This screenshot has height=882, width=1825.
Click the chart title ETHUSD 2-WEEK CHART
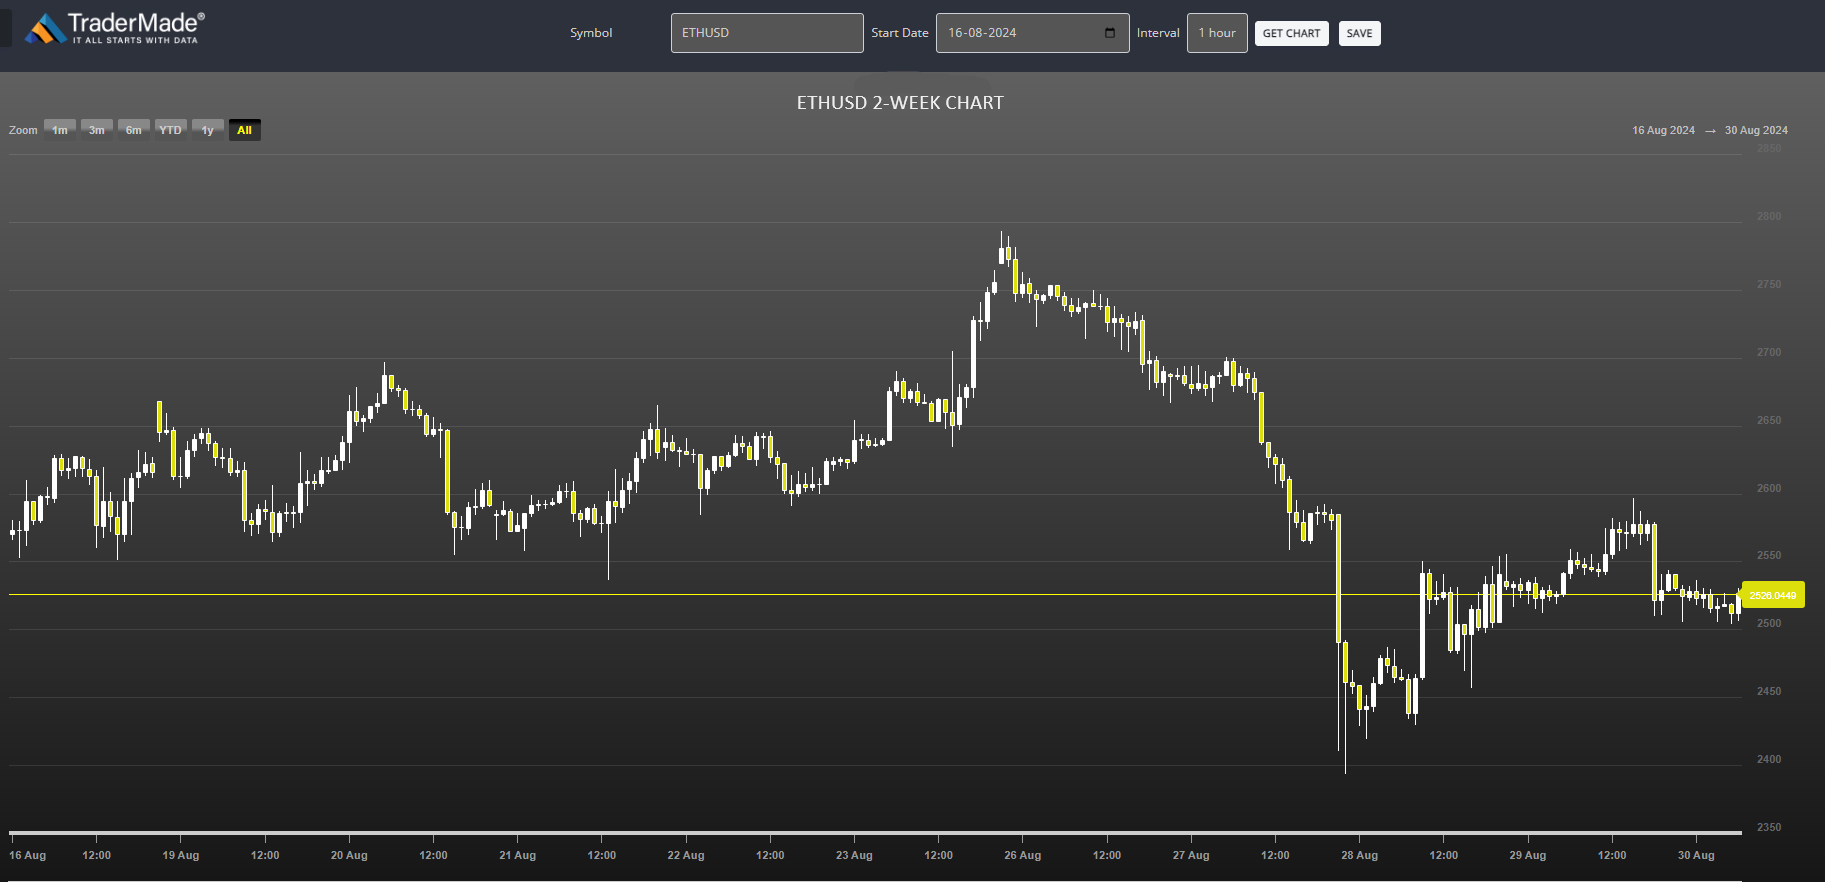pyautogui.click(x=900, y=103)
